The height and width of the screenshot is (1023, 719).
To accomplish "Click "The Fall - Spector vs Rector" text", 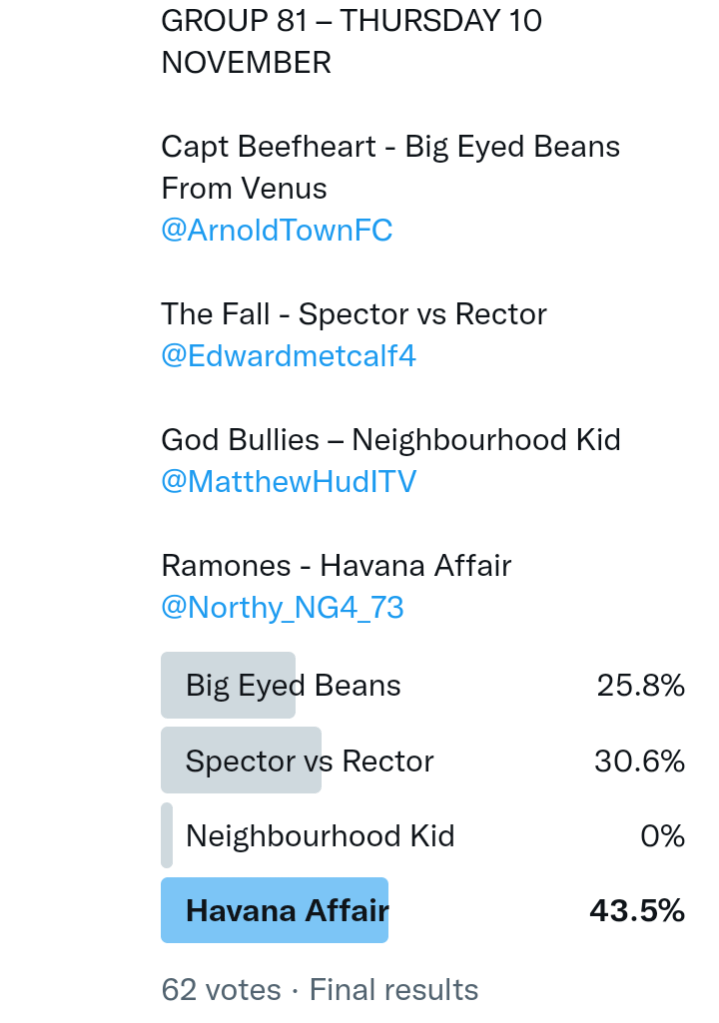I will (x=354, y=314).
